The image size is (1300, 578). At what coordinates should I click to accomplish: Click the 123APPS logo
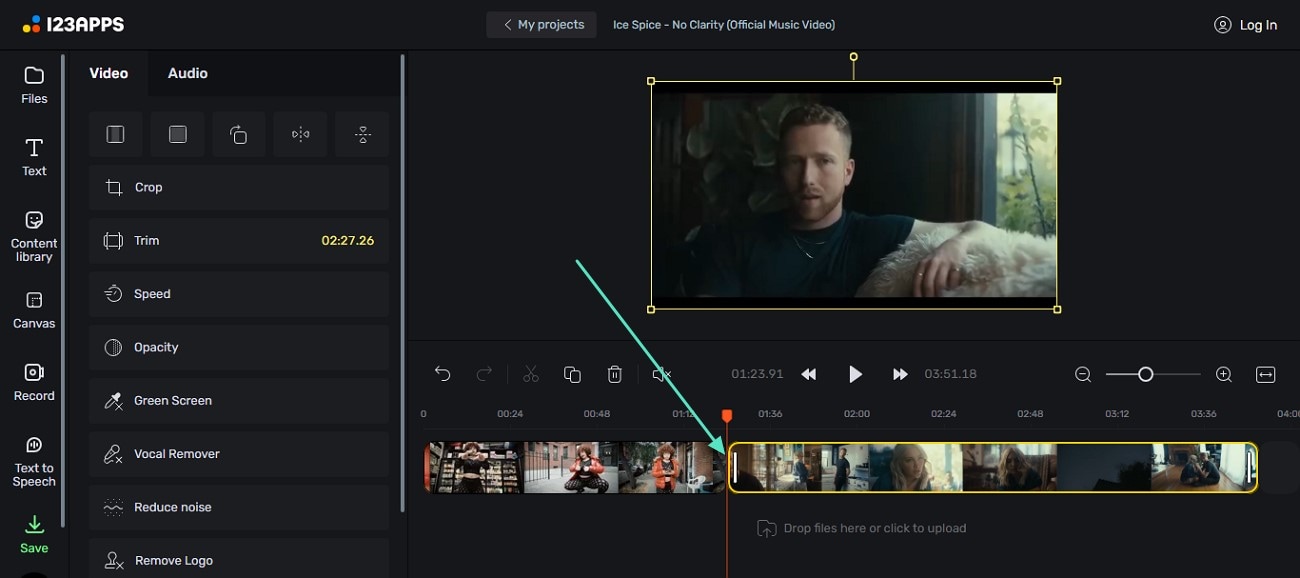74,25
